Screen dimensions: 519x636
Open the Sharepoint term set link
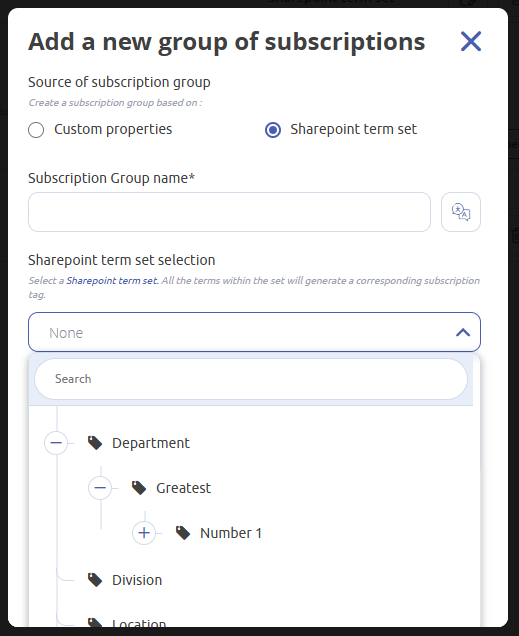click(x=112, y=281)
